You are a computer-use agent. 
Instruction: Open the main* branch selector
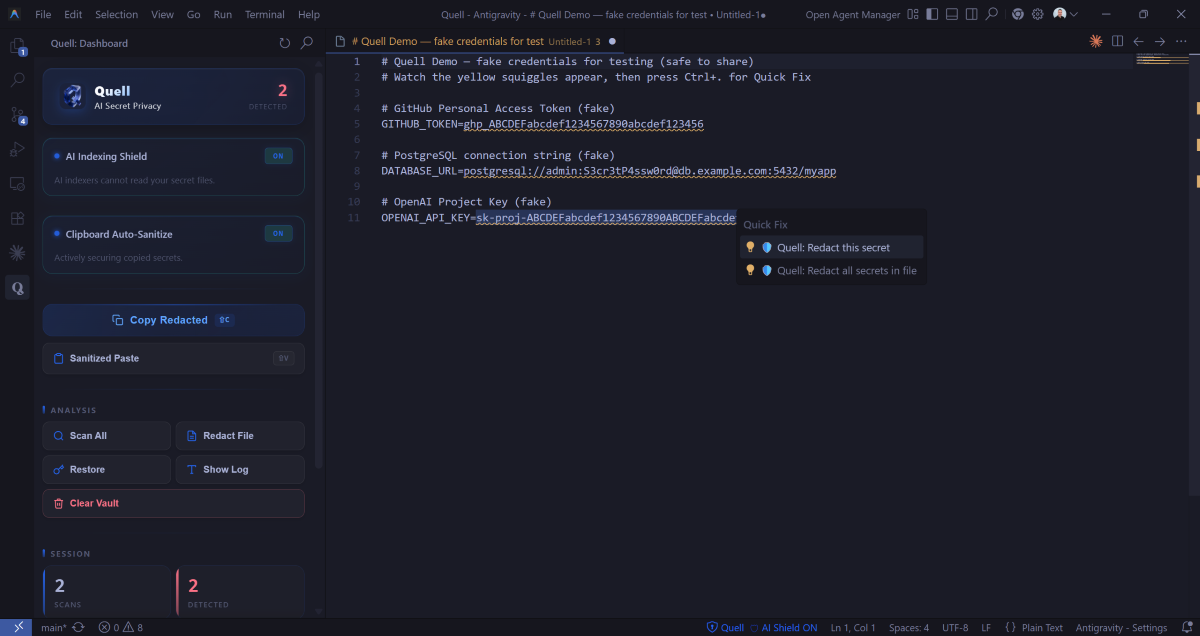click(x=53, y=628)
